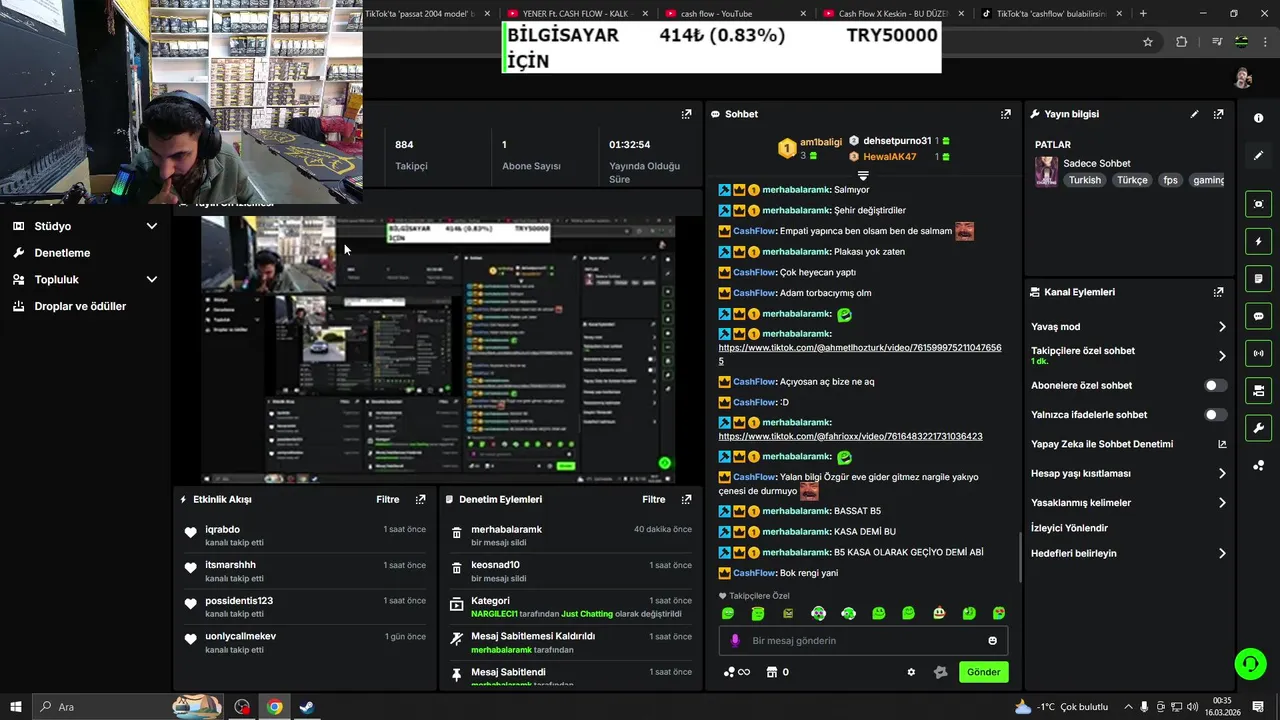Click the badge icon next to Gönder
The image size is (1280, 720).
tap(940, 672)
